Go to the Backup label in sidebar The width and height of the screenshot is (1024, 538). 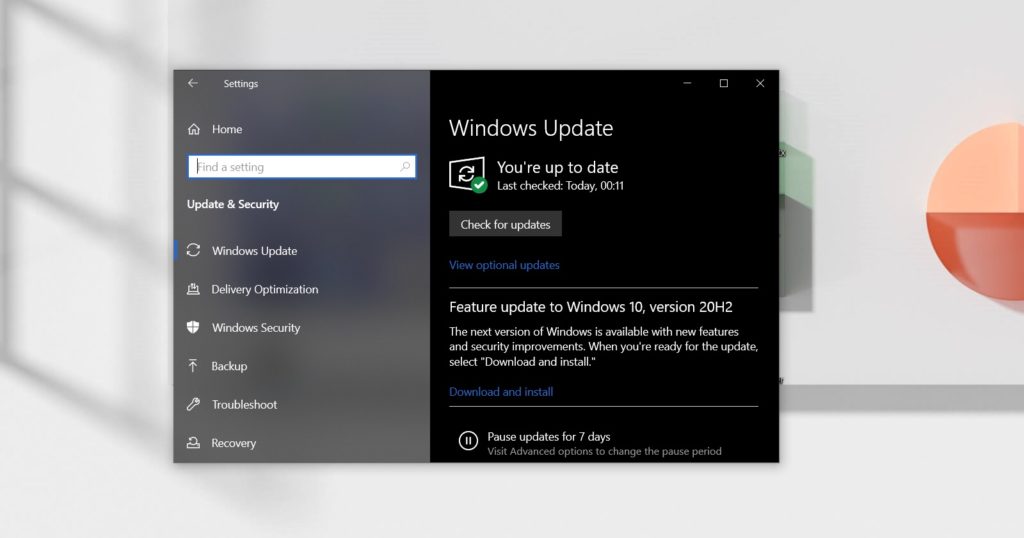[x=229, y=367]
